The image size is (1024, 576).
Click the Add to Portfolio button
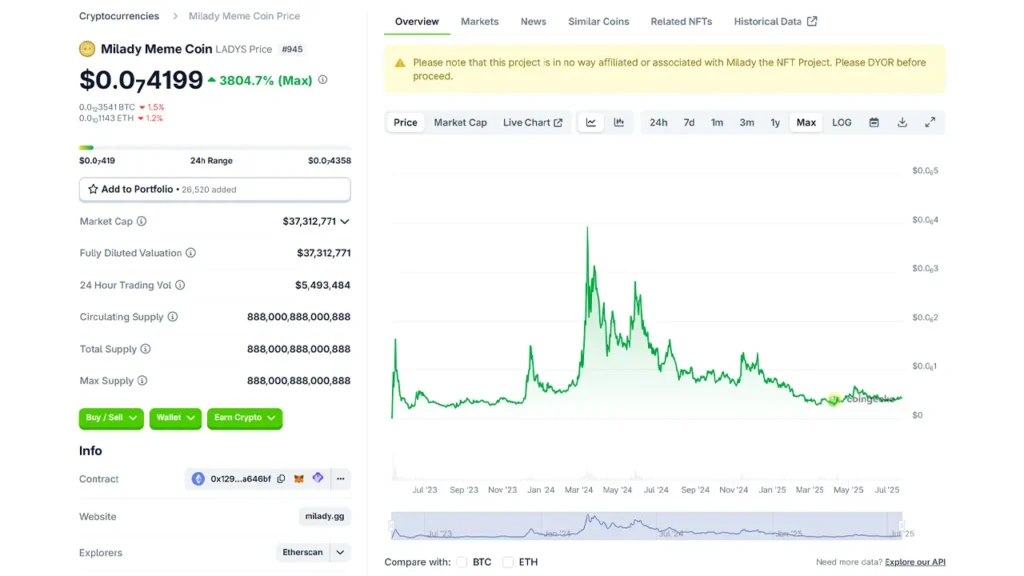215,189
